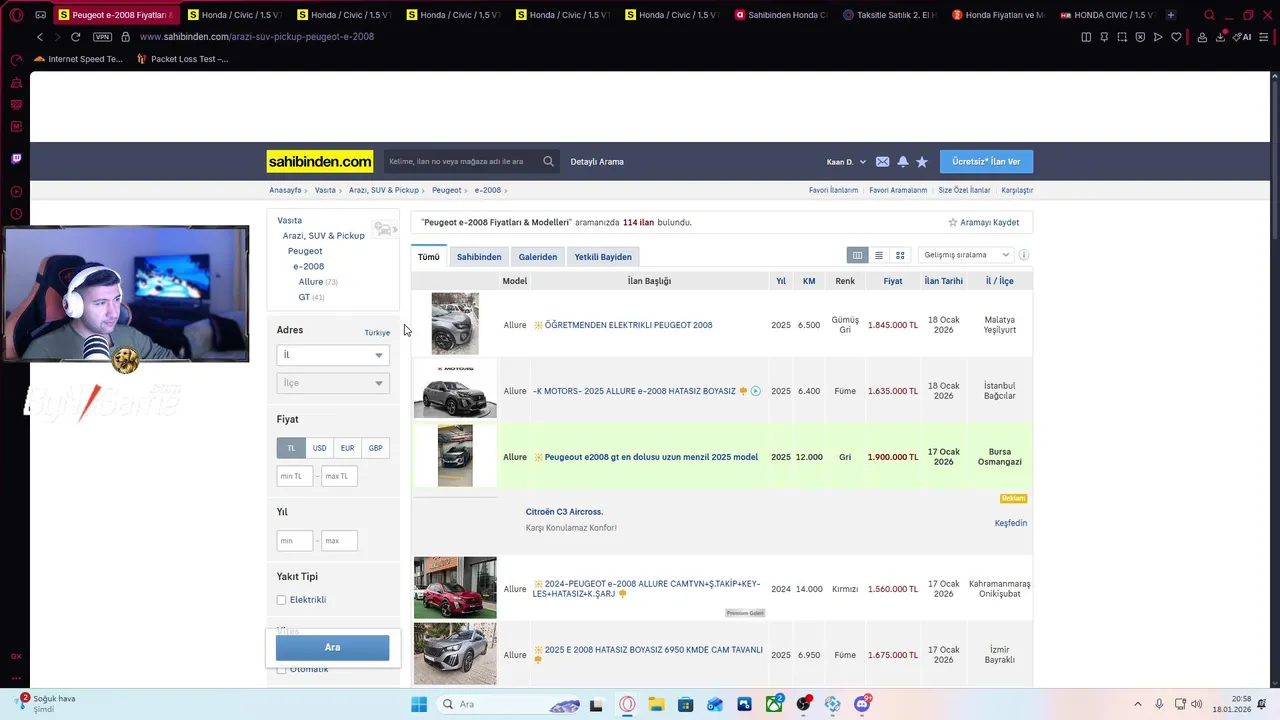
Task: Sort listings by Fiyat column
Action: point(893,281)
